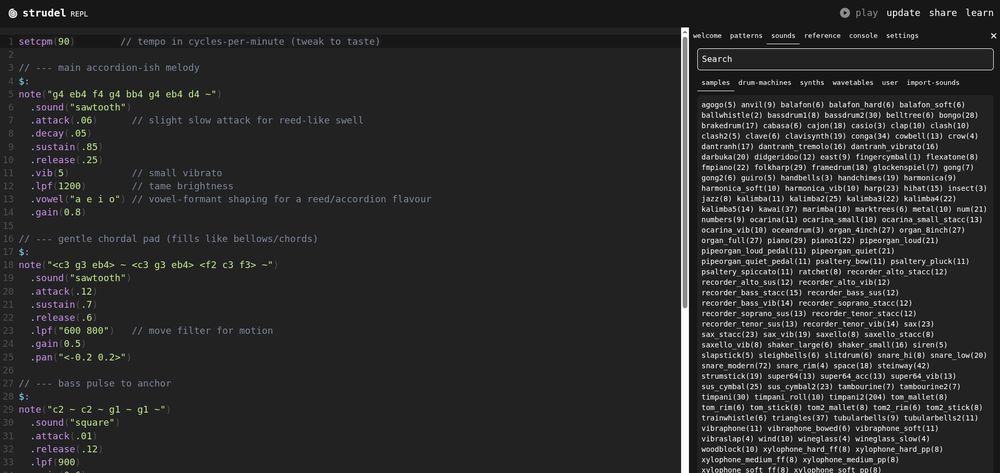
Task: Click the sax(23) sample
Action: pos(919,324)
